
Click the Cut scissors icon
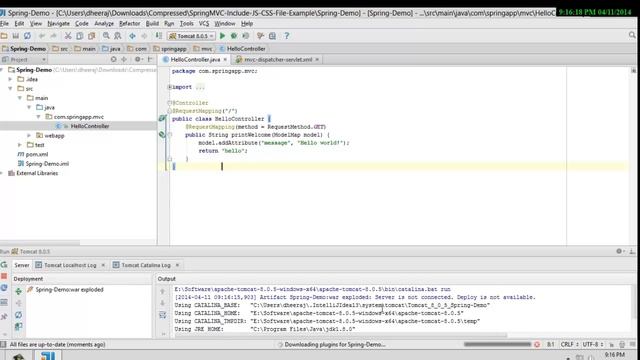[x=68, y=36]
